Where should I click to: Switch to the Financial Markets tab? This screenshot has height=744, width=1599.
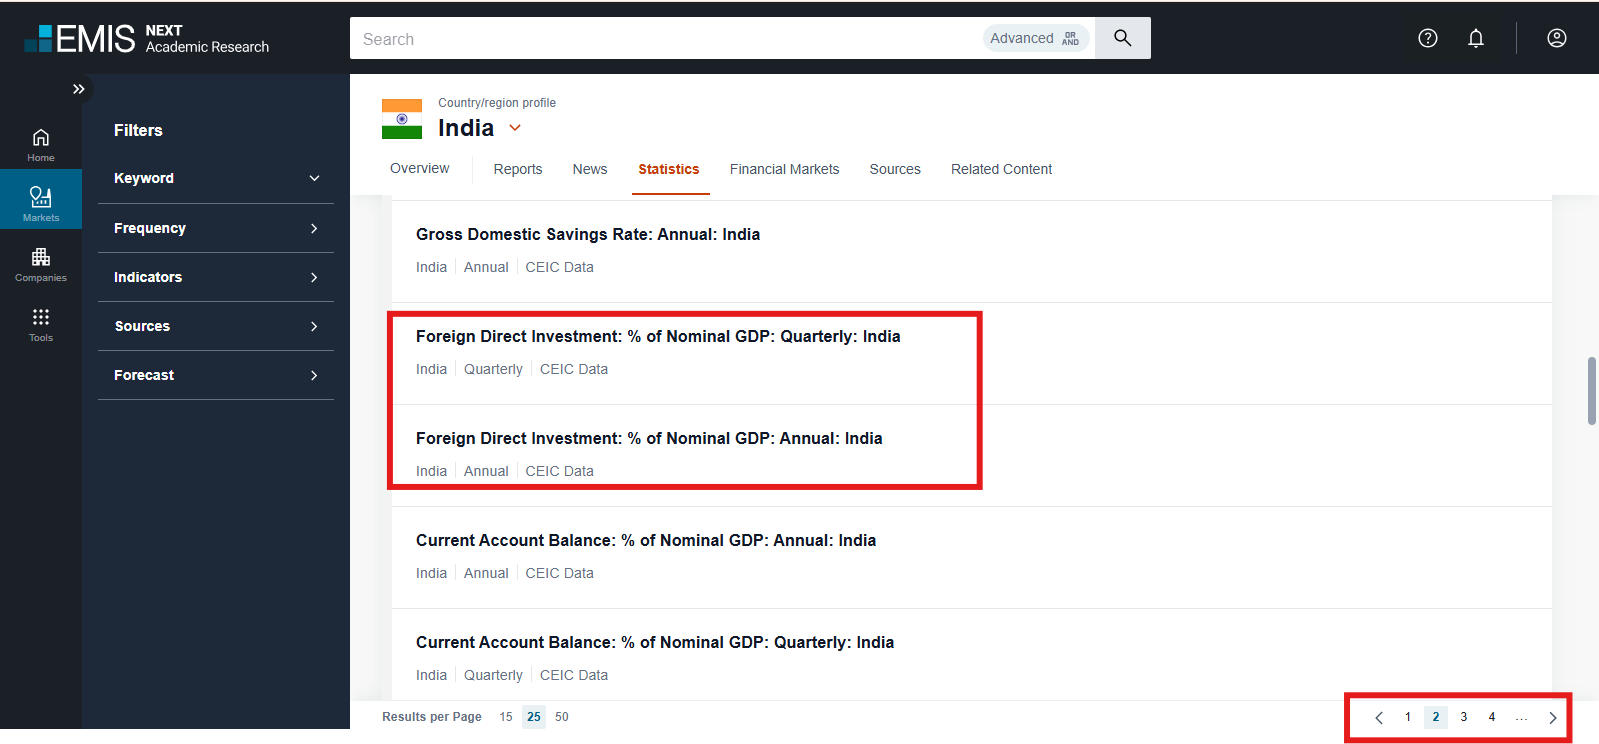click(784, 169)
